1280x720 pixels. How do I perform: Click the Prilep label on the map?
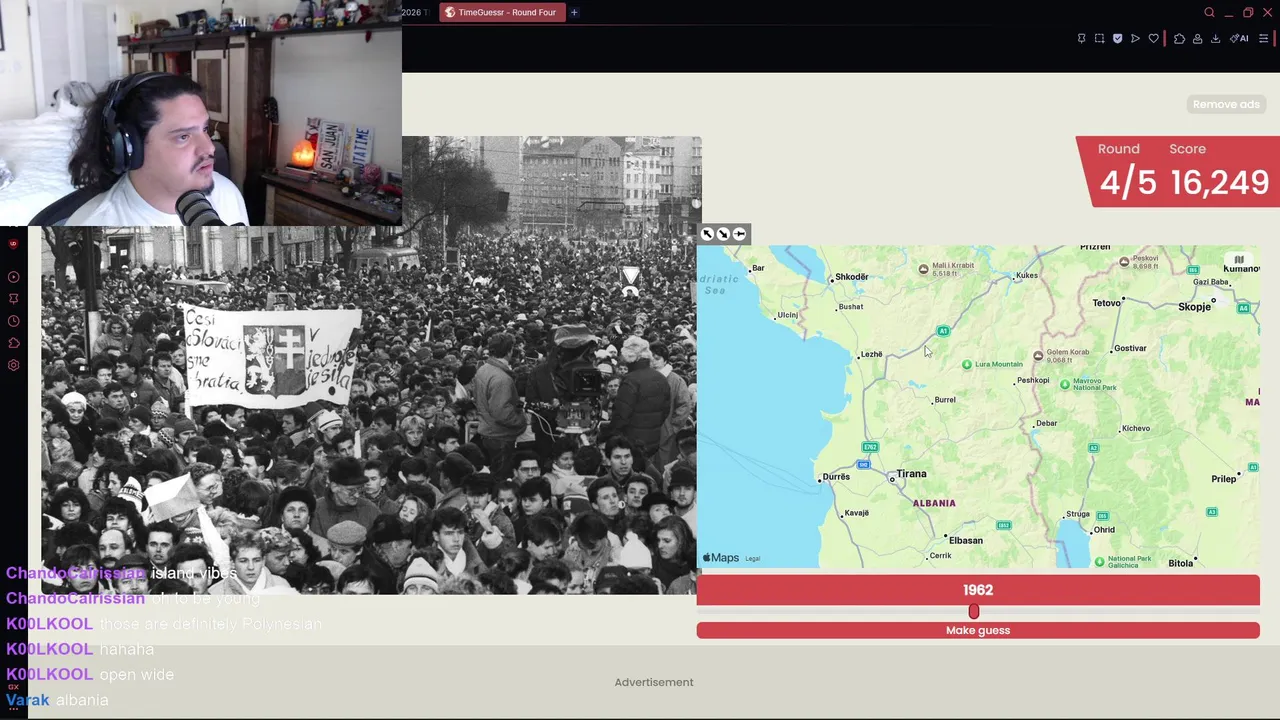click(x=1224, y=479)
